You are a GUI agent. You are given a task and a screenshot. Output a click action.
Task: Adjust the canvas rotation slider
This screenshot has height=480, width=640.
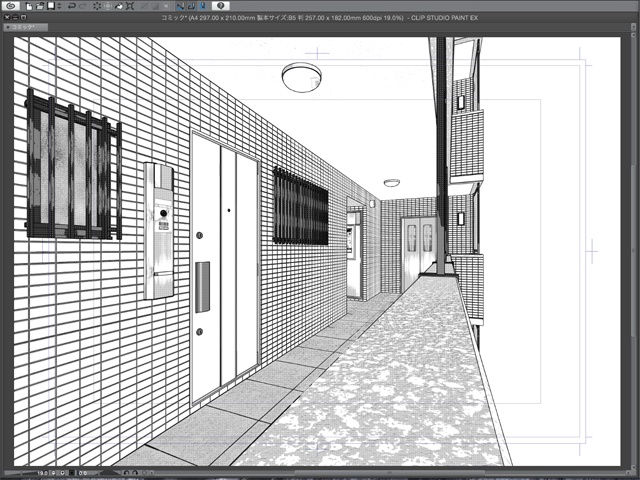tap(109, 473)
